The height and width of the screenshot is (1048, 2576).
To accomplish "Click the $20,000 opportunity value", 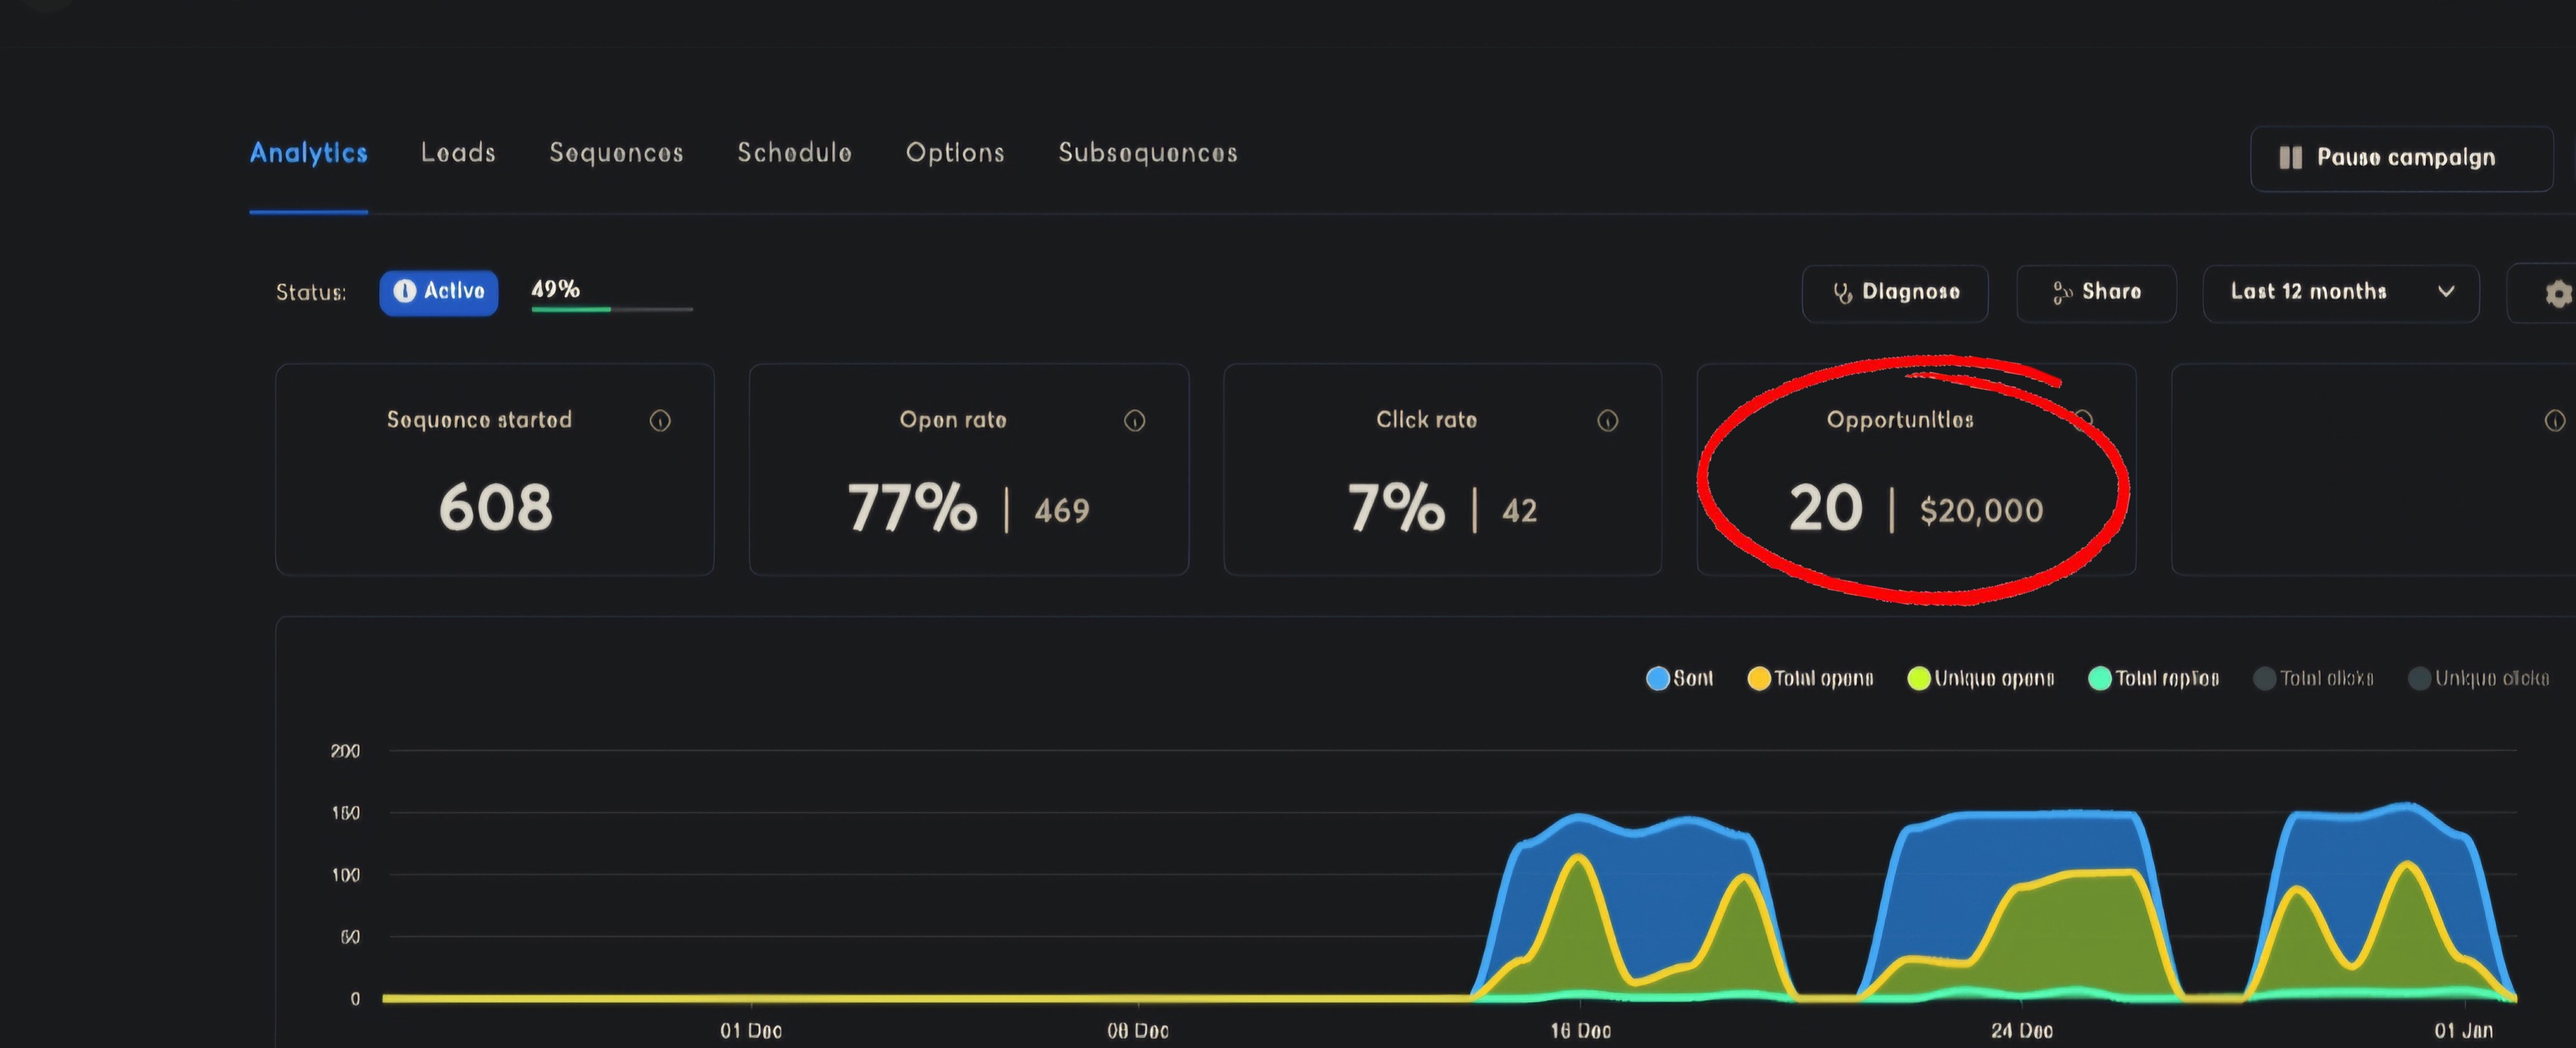I will 1981,511.
